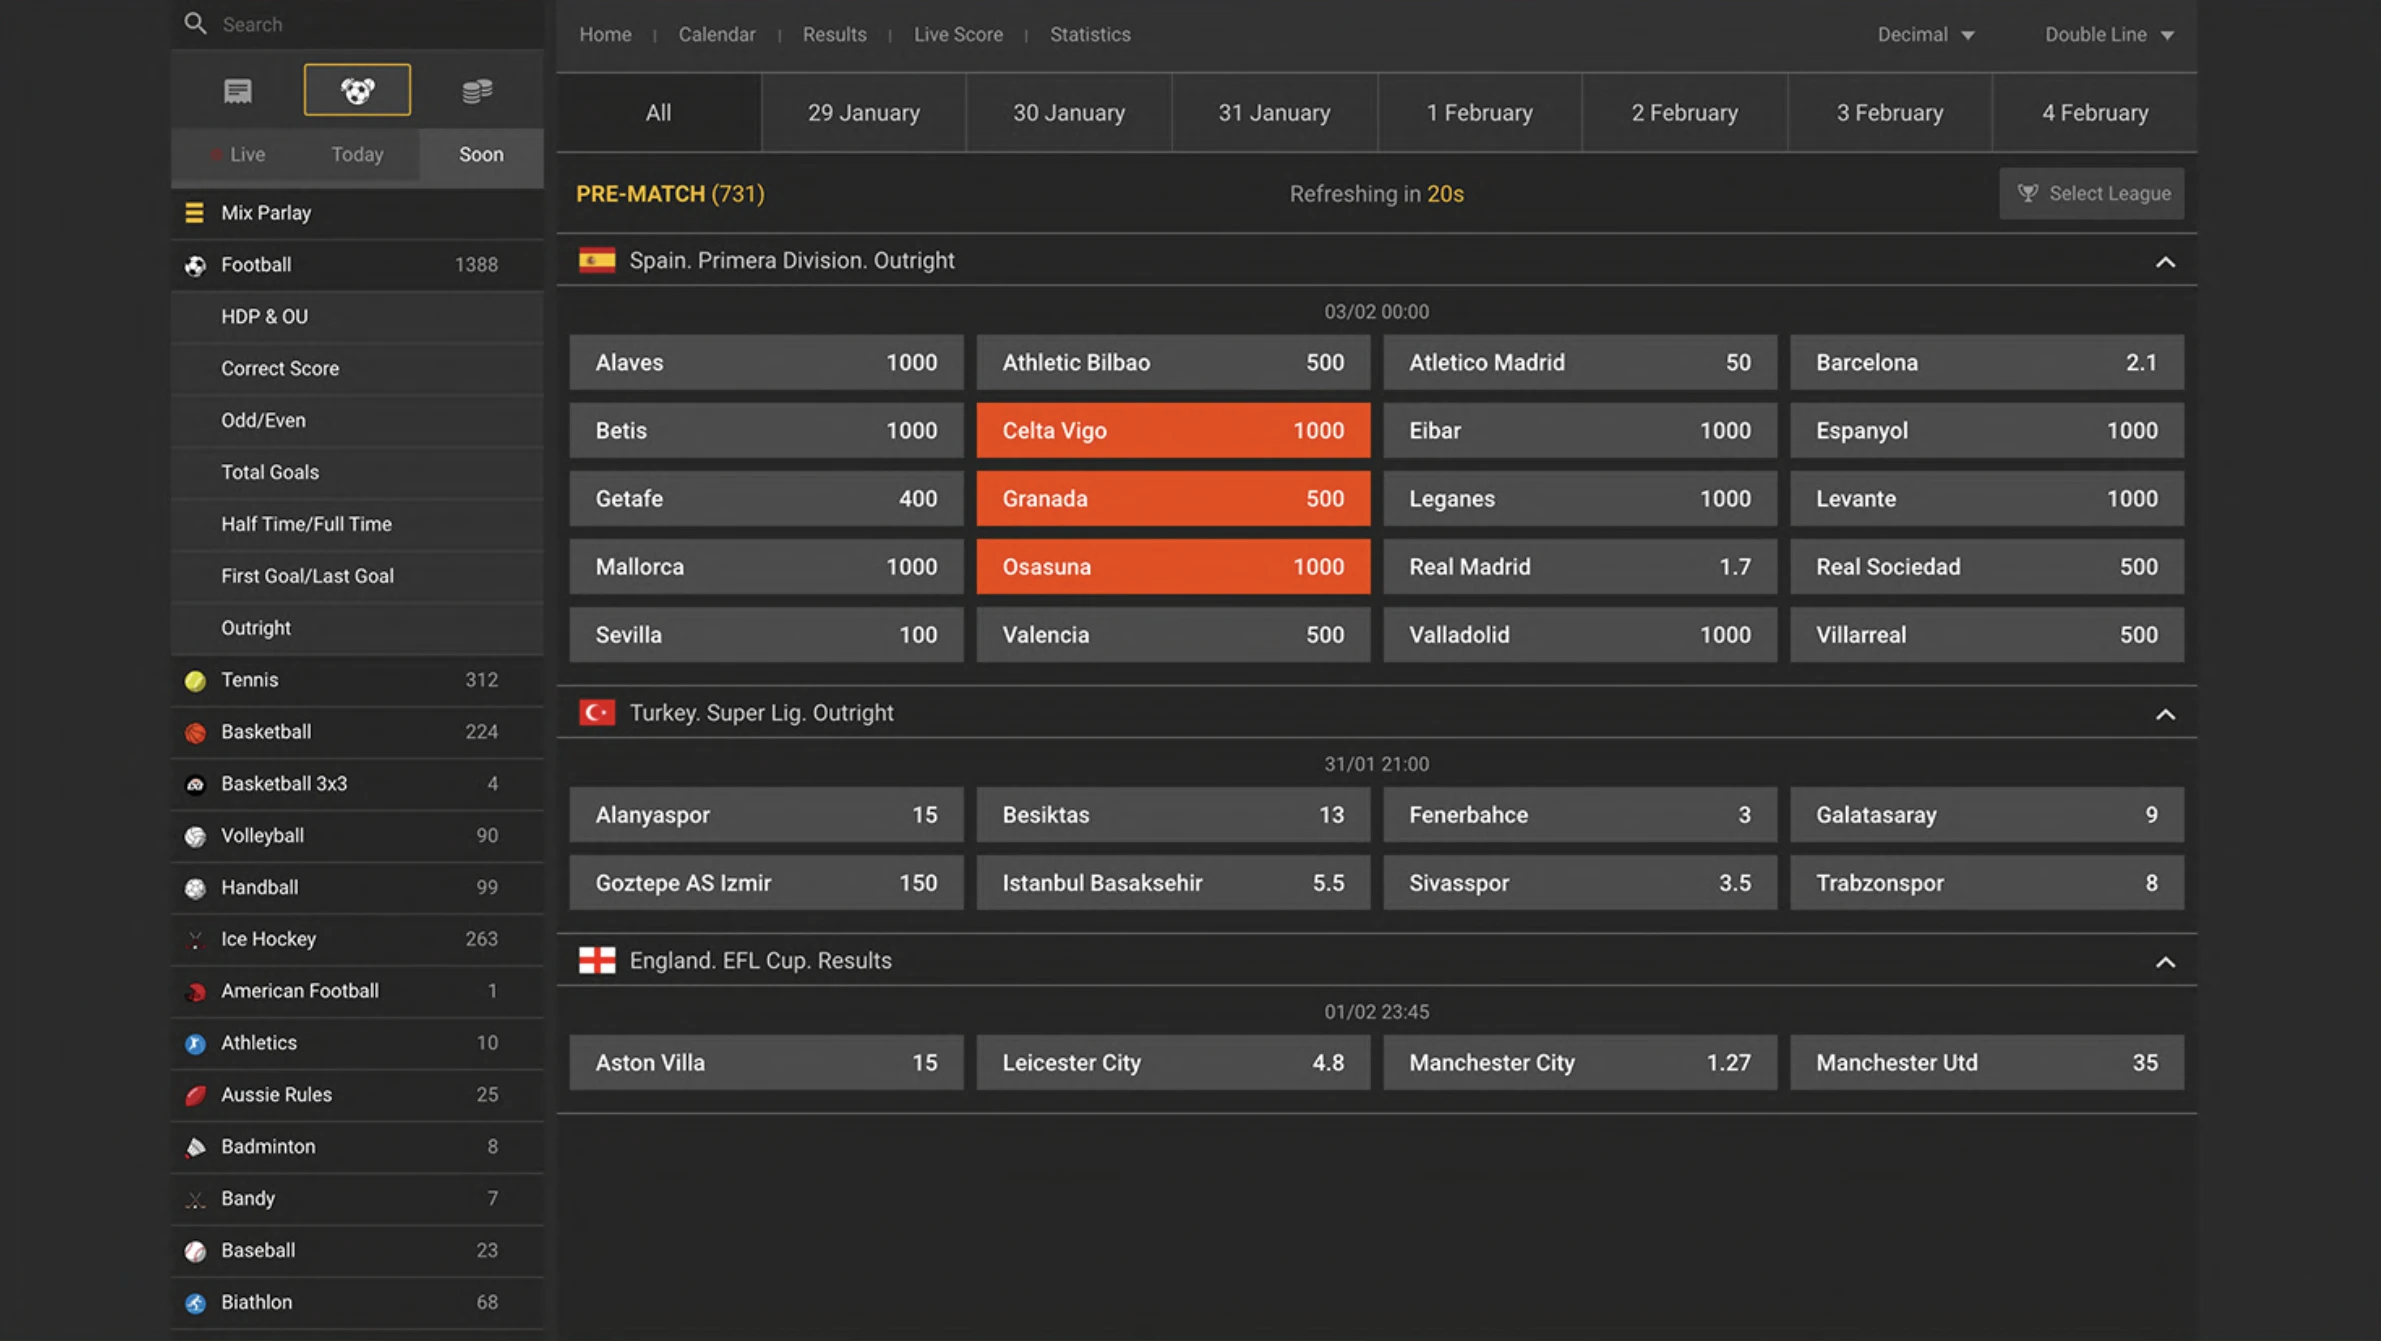The width and height of the screenshot is (2381, 1341).
Task: Select Real Madrid at odds 1.7
Action: coord(1580,566)
